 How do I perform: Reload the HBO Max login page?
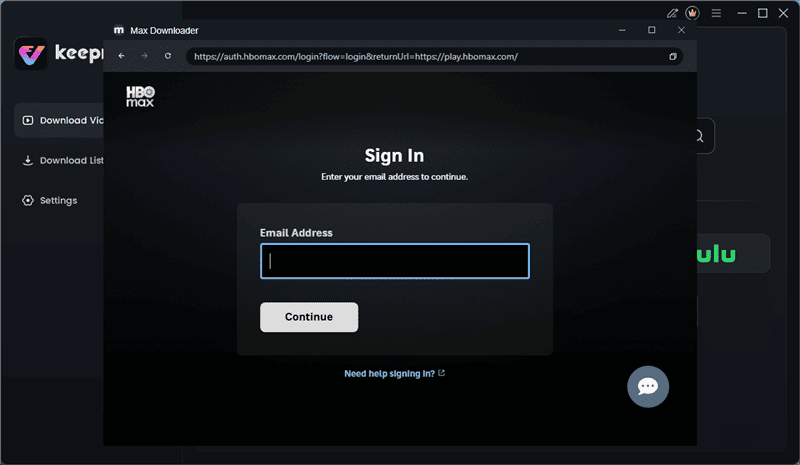(168, 56)
